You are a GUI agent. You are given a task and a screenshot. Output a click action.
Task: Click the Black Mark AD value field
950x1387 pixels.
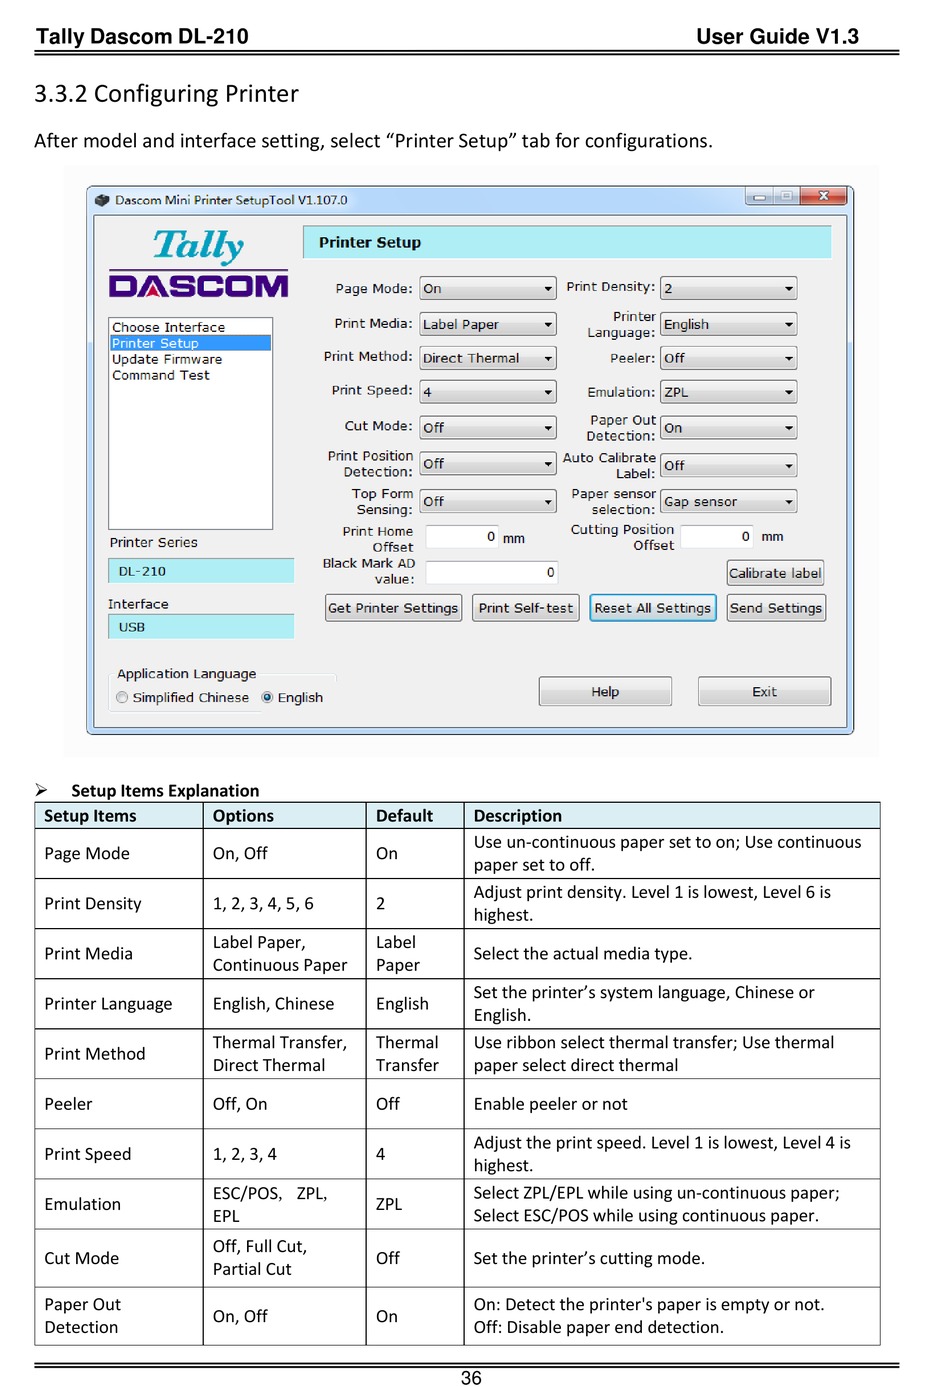(492, 572)
